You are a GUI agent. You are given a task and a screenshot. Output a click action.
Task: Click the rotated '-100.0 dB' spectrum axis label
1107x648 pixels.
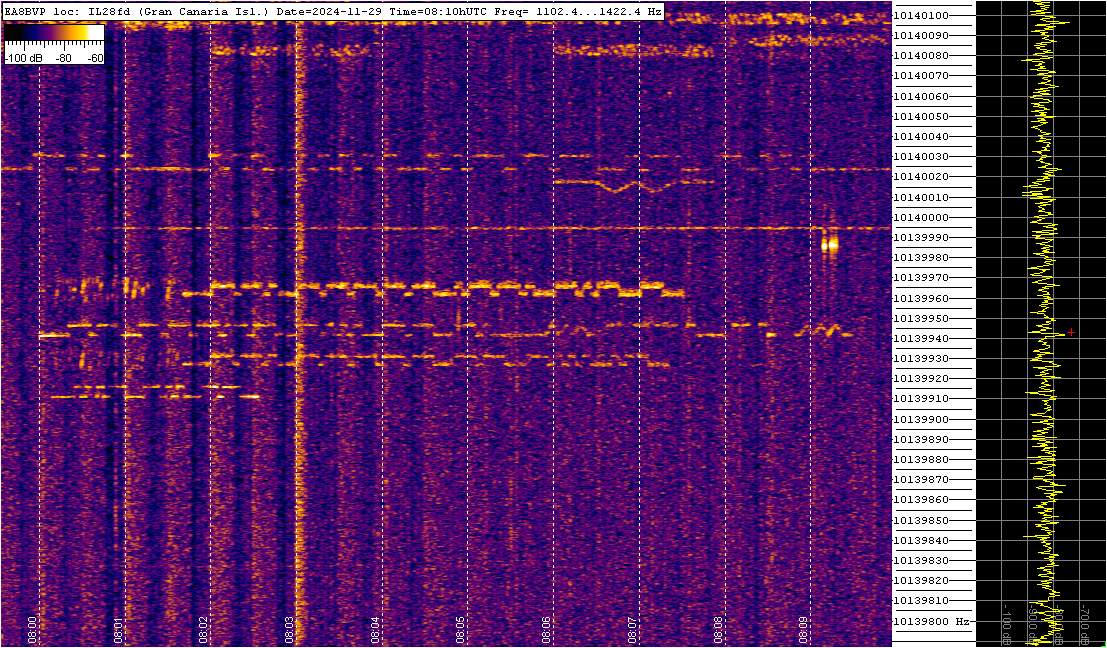pyautogui.click(x=1005, y=623)
